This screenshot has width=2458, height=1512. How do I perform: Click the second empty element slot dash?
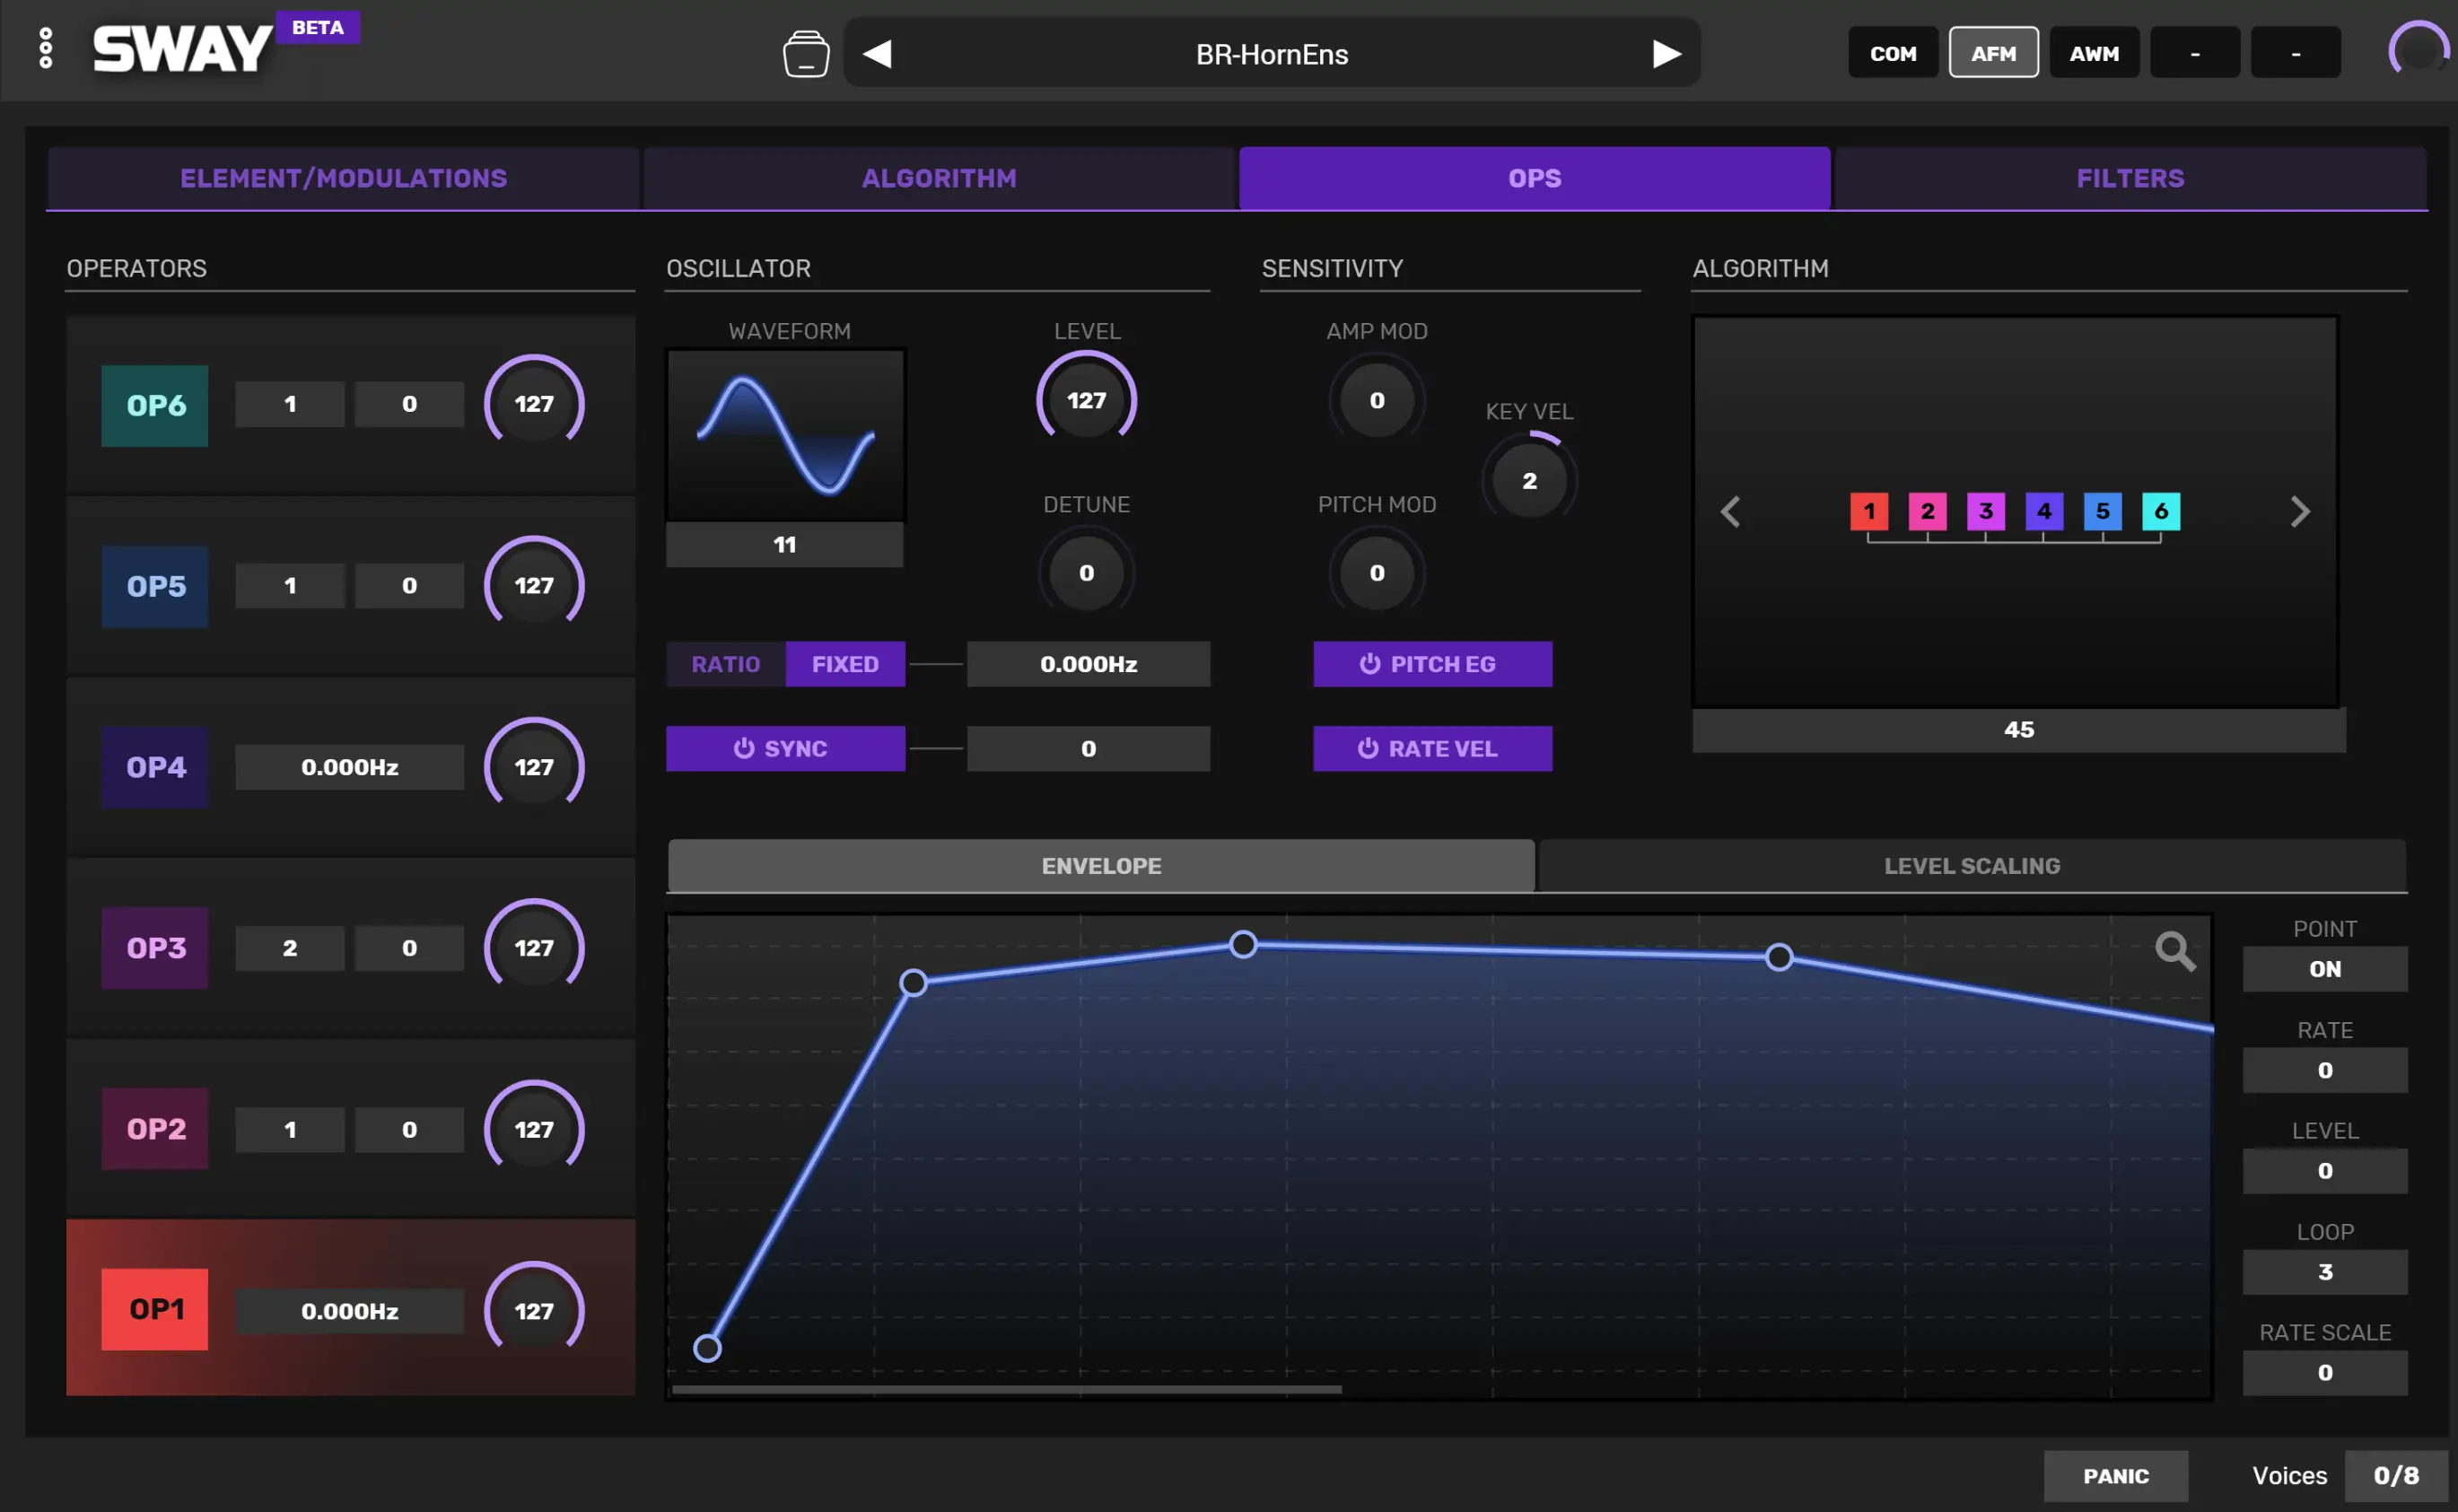(2295, 53)
